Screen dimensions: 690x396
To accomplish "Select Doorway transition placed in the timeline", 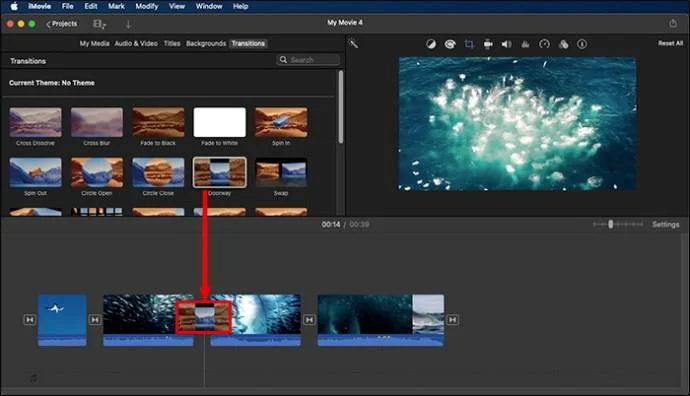I will tap(204, 317).
